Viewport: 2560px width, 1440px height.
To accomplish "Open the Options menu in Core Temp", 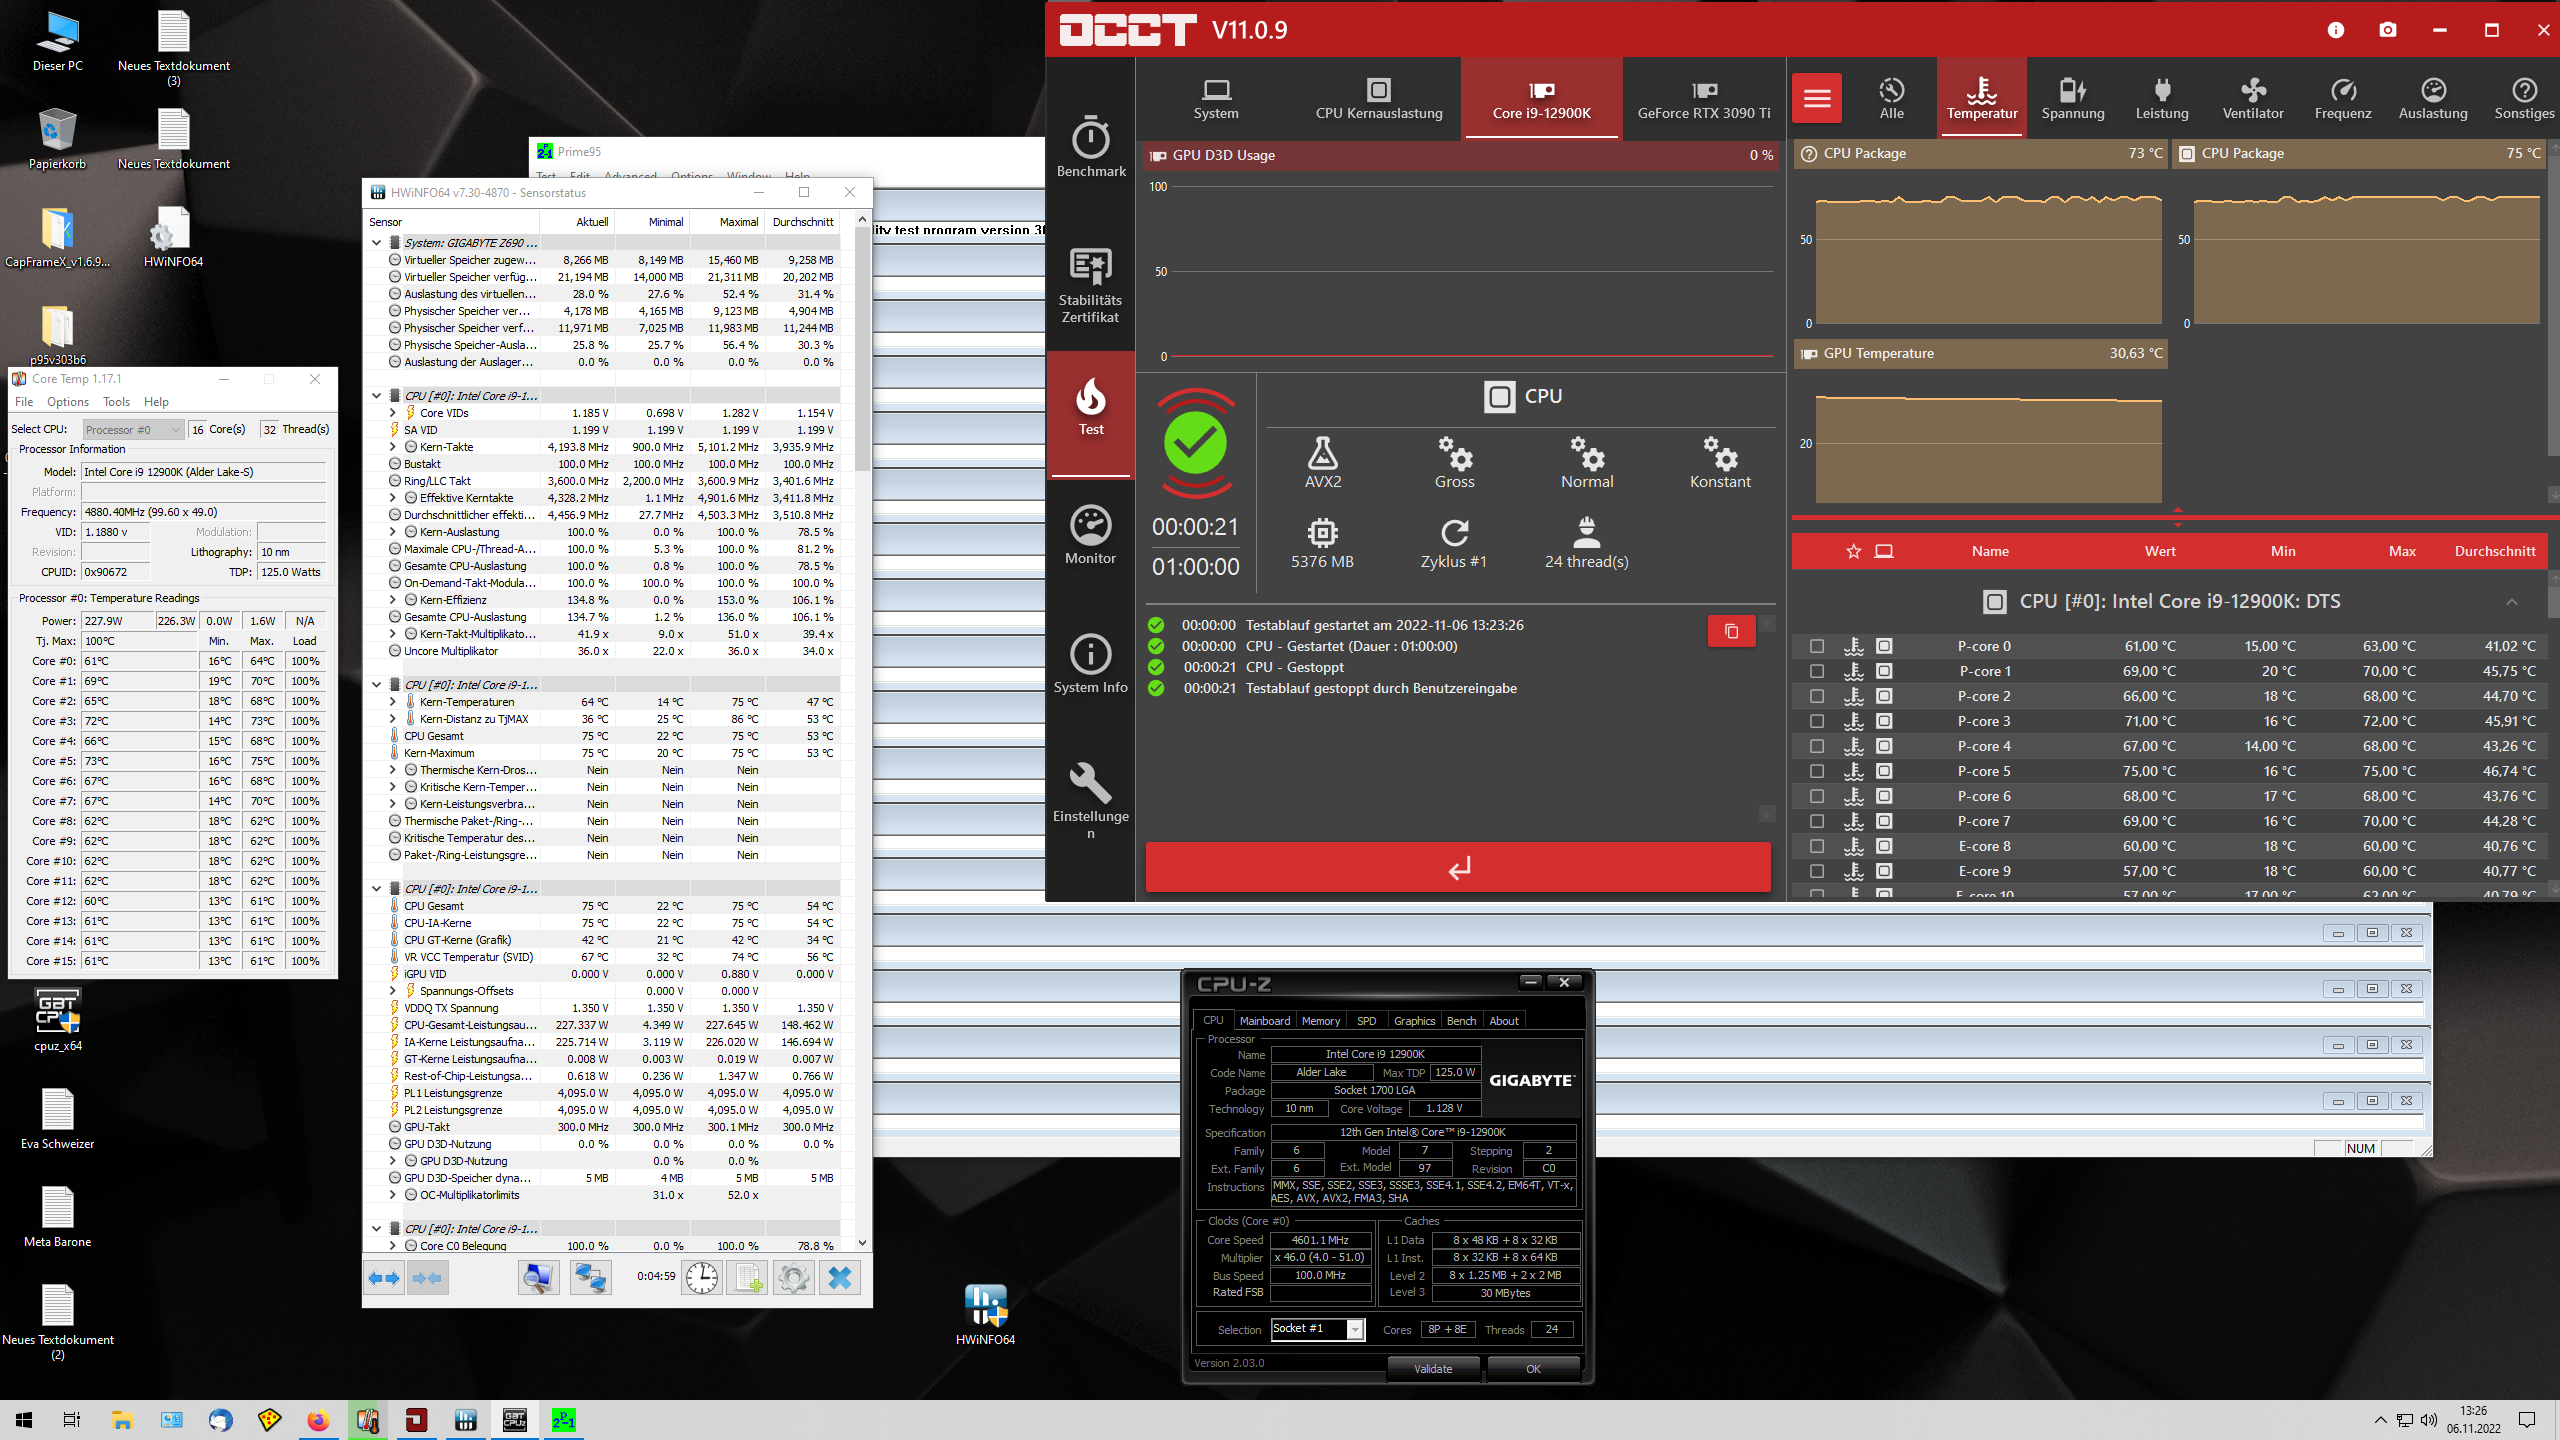I will [x=67, y=401].
